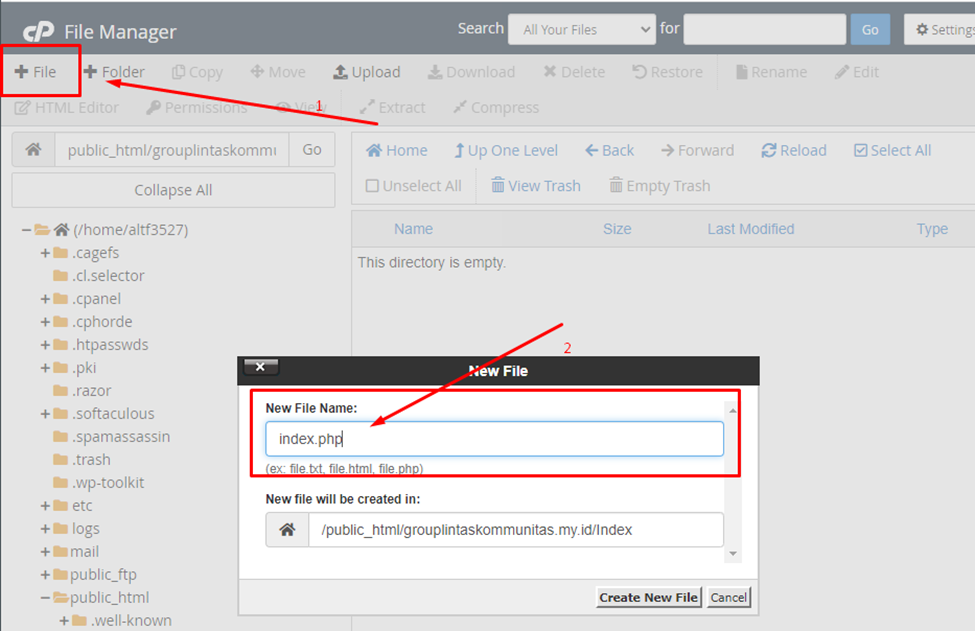Go Up One Level
This screenshot has width=975, height=631.
tap(506, 150)
